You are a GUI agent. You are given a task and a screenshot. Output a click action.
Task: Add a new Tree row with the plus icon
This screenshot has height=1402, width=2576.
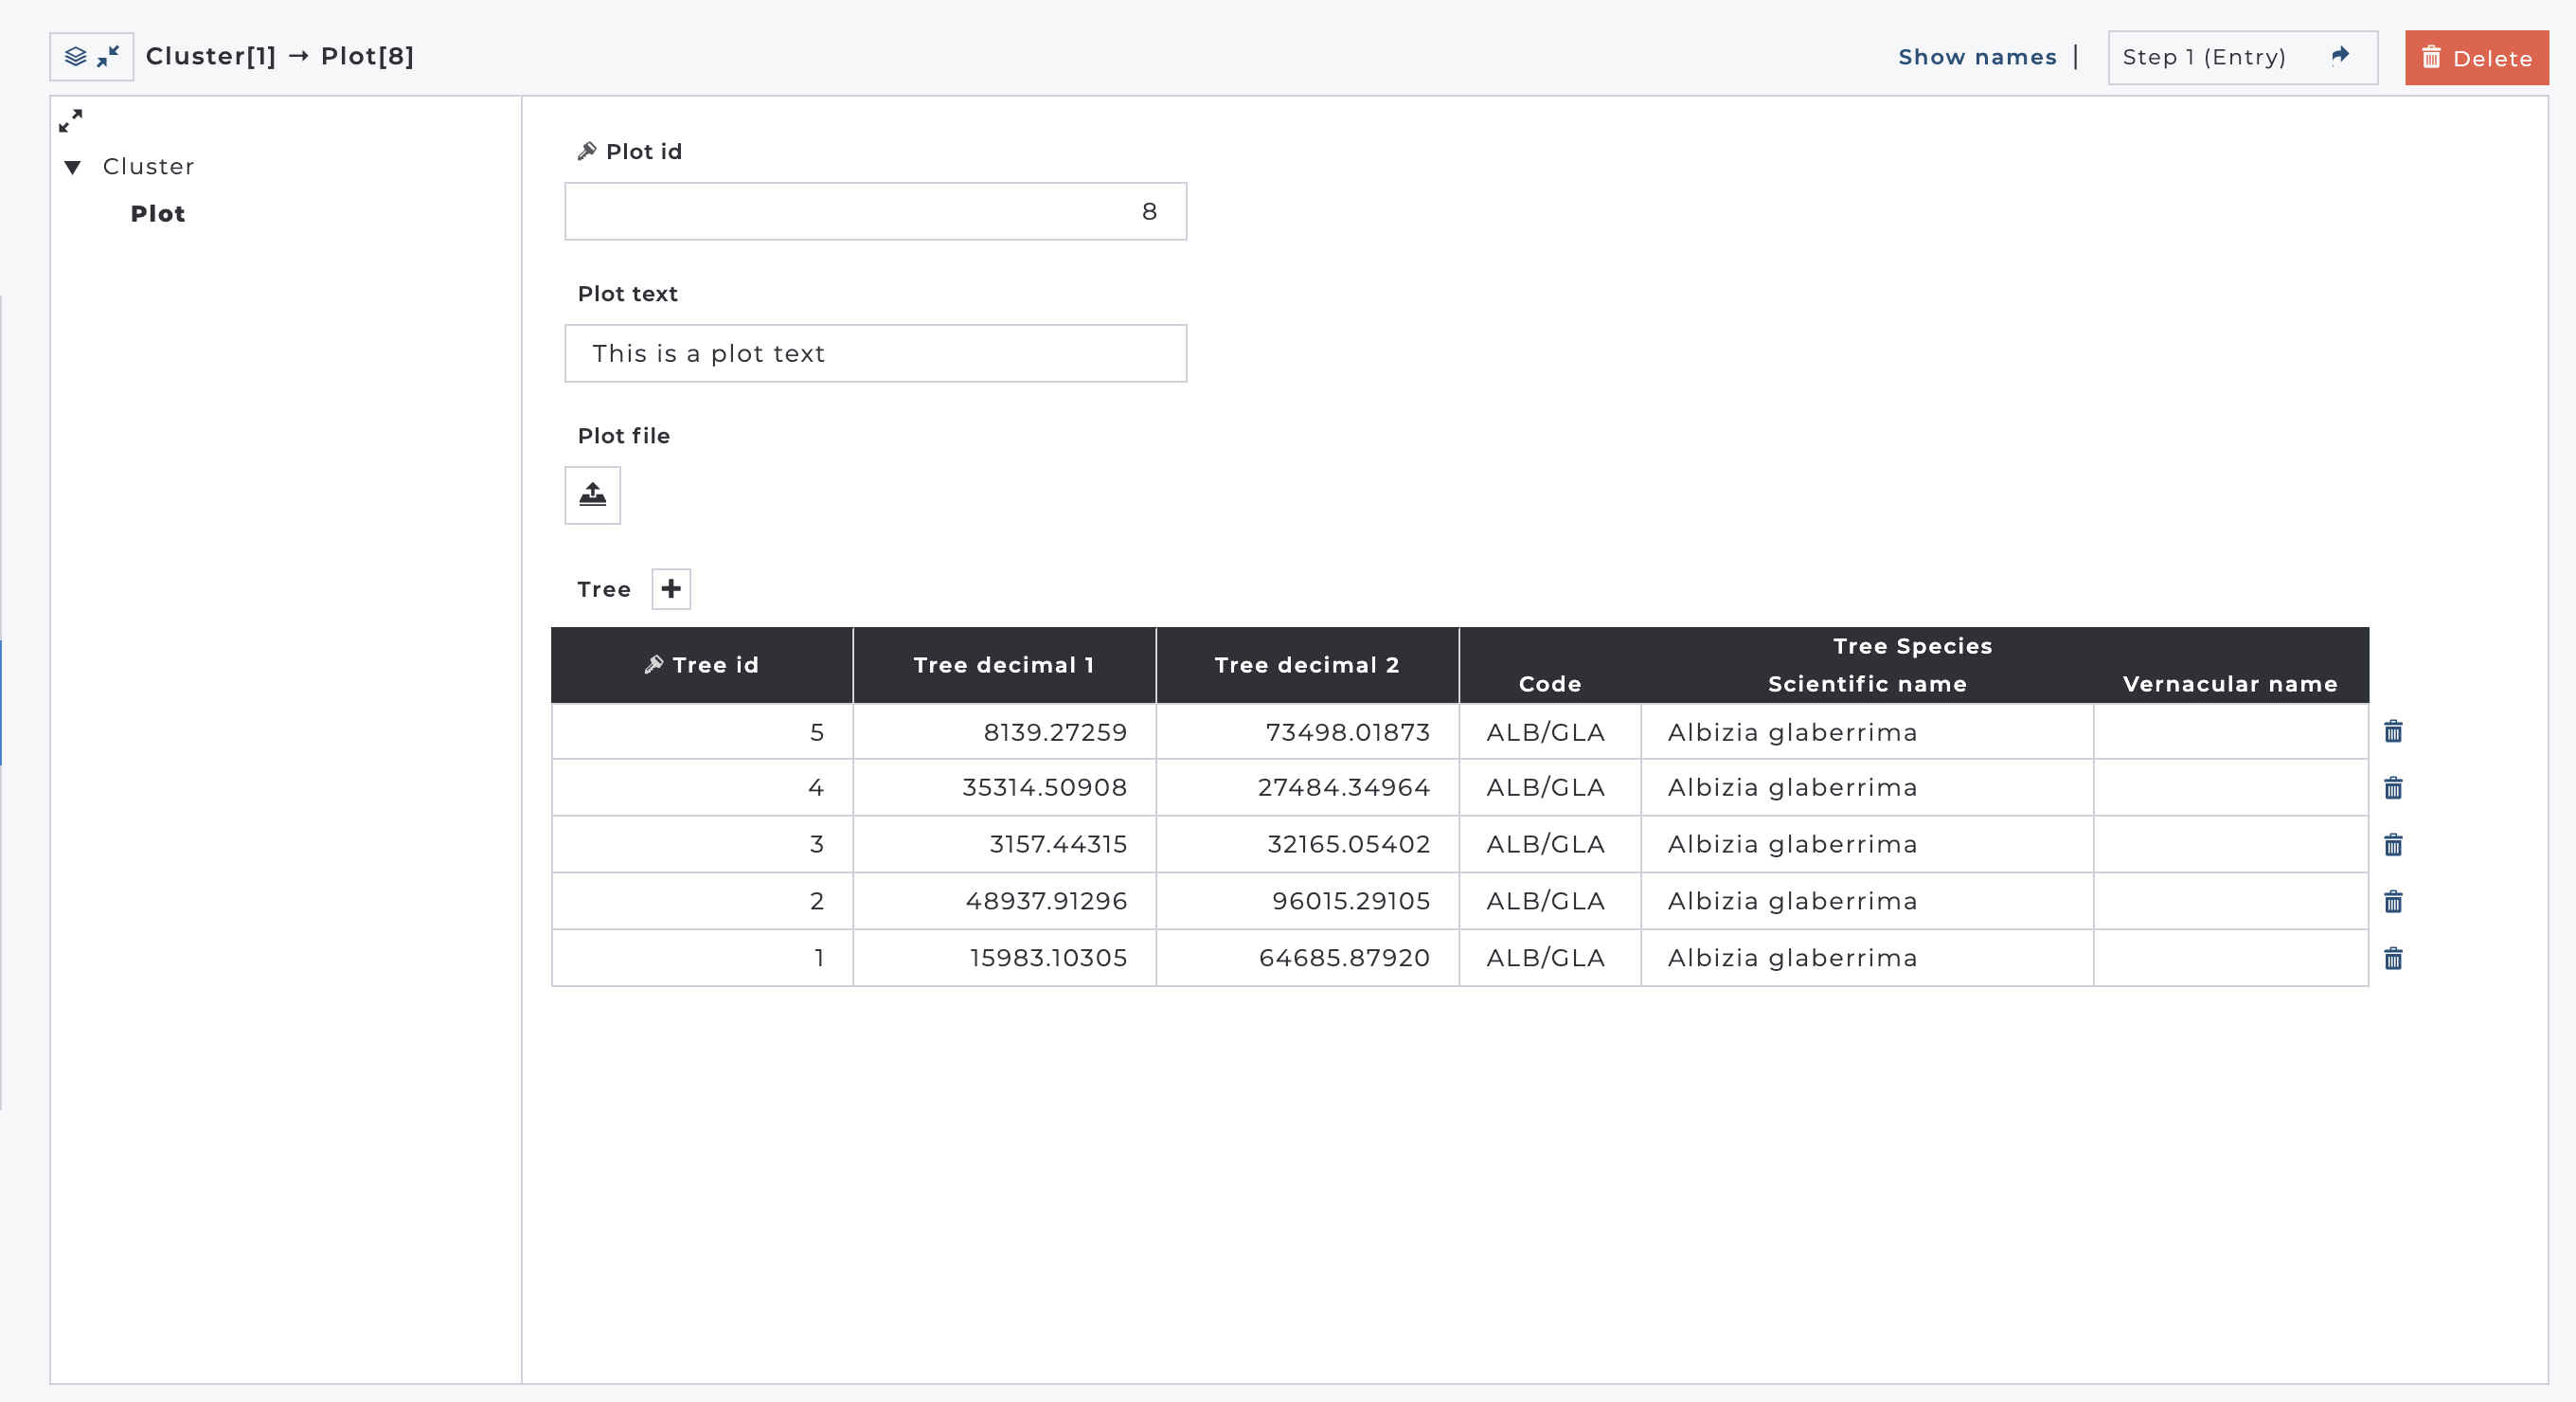click(670, 589)
